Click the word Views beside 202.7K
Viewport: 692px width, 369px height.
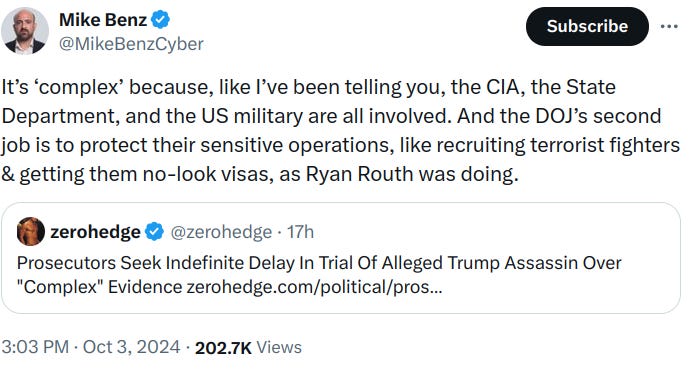(279, 347)
